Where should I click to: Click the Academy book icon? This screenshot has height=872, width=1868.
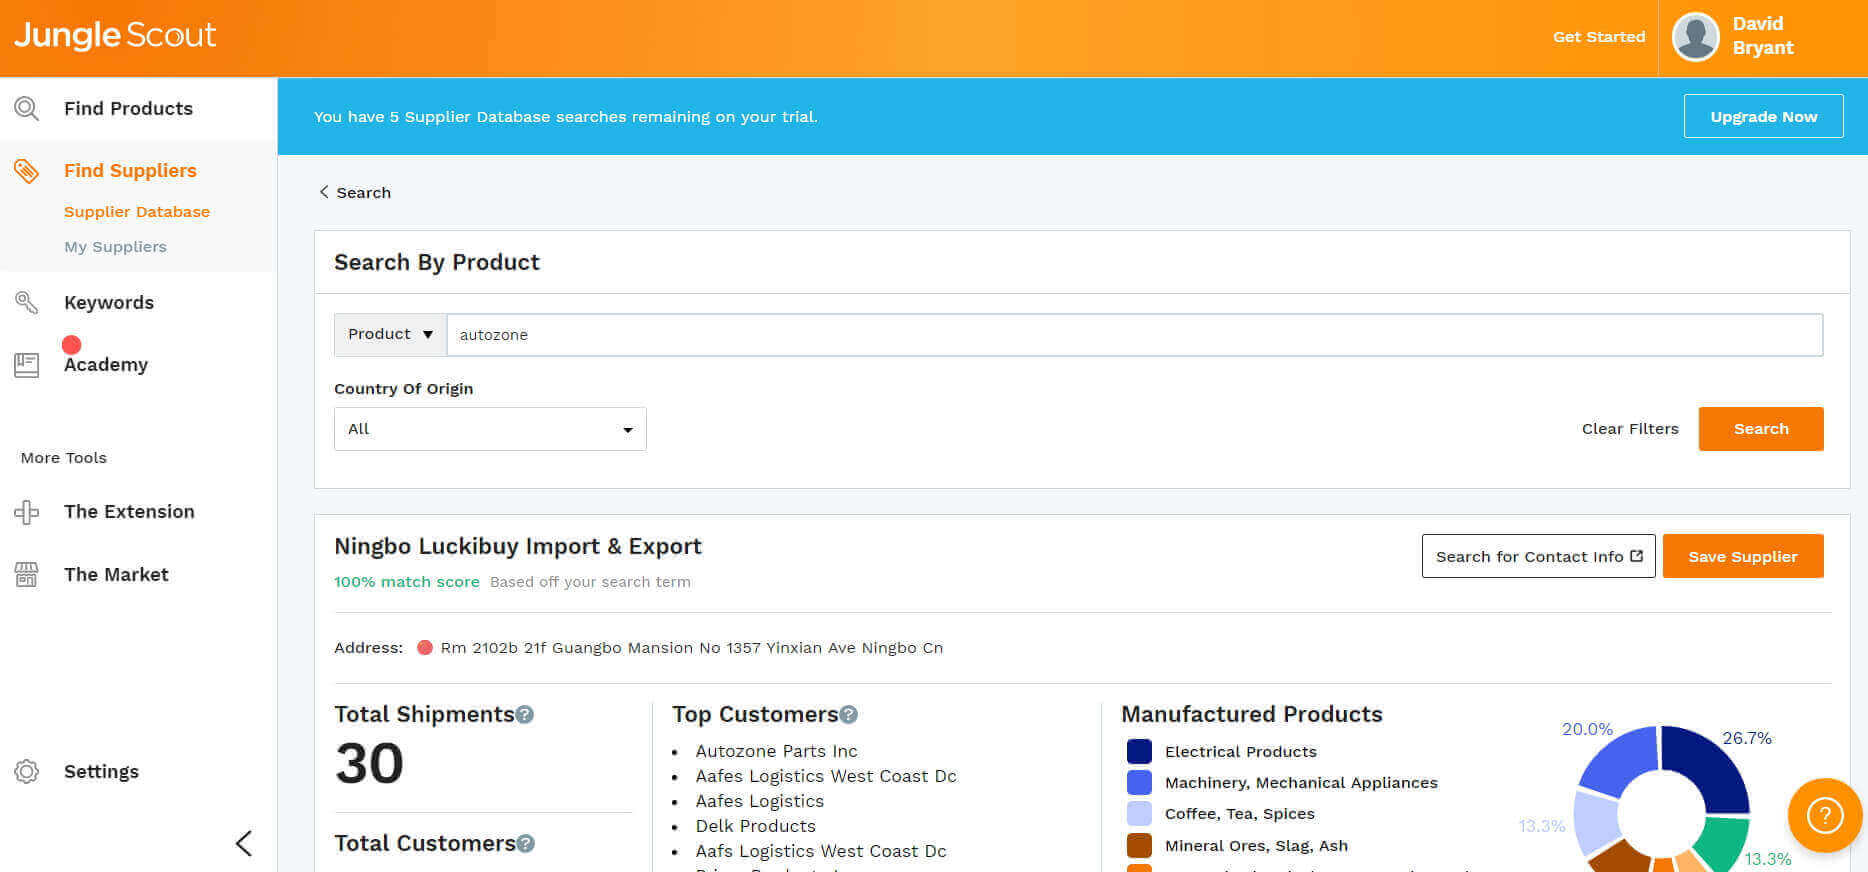27,365
